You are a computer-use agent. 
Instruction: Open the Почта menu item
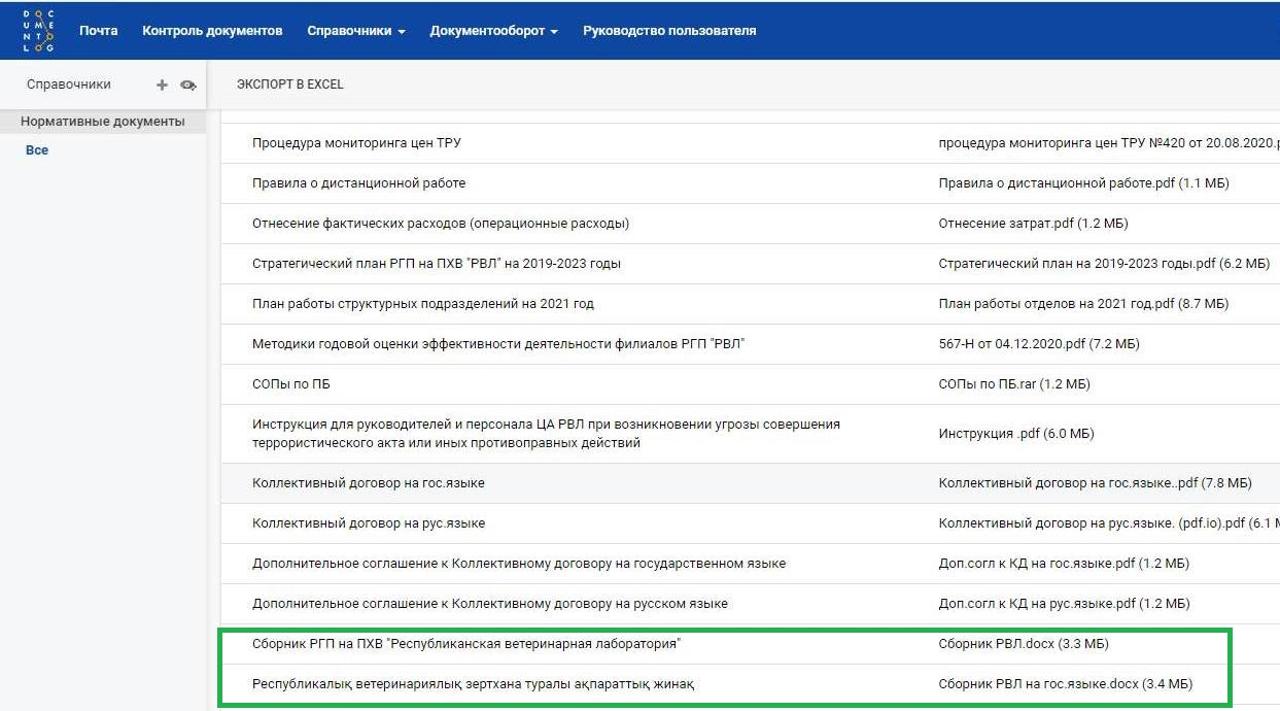(x=98, y=31)
